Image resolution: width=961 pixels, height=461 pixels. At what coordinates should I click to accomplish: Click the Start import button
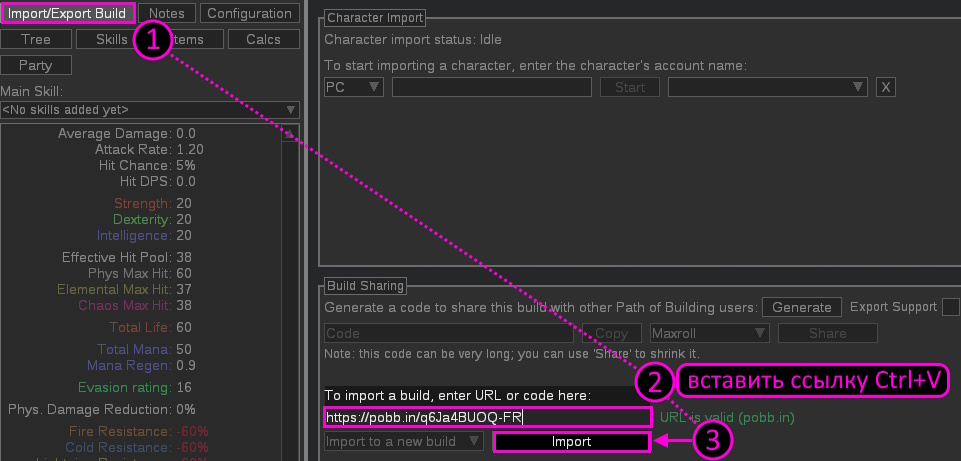(629, 87)
